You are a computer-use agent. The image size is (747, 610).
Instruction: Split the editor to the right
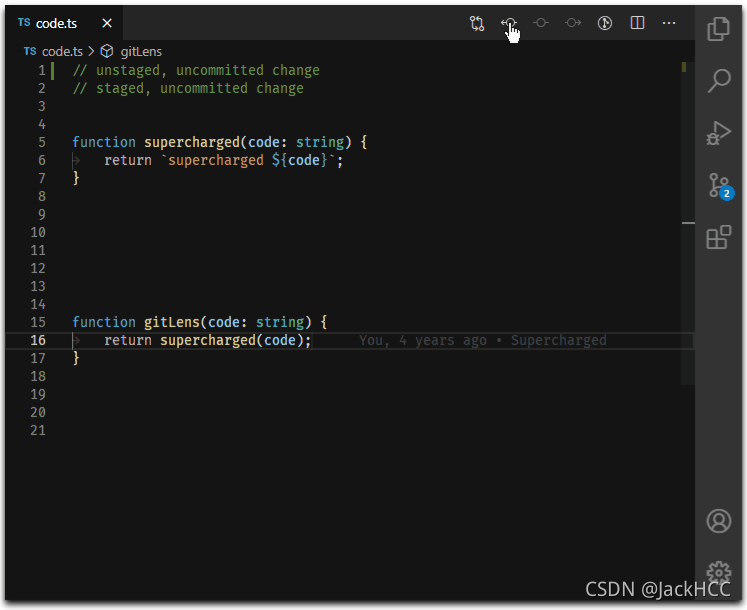click(x=637, y=23)
